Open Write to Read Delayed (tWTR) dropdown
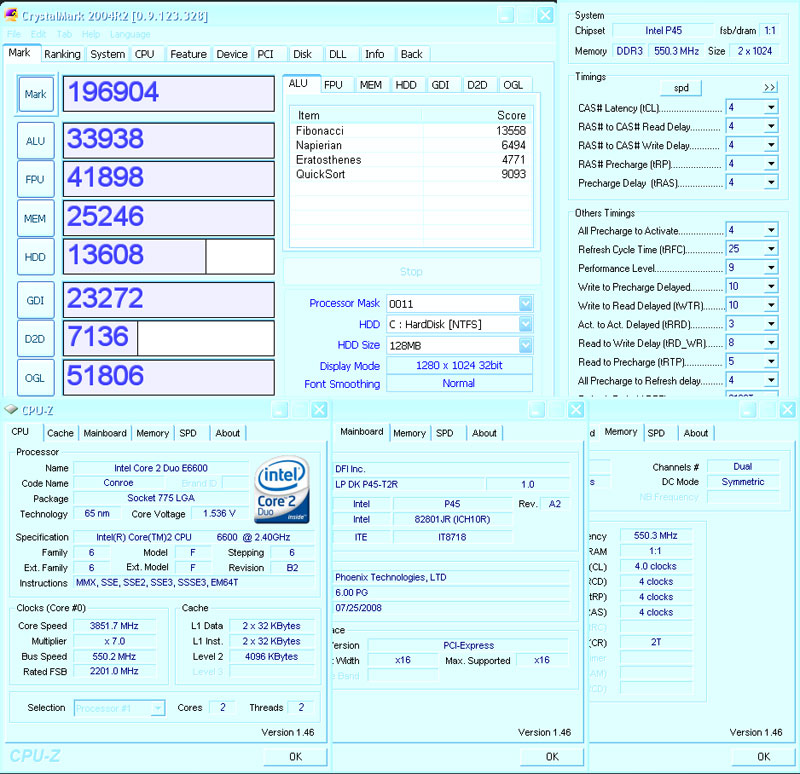Viewport: 800px width, 774px height. pos(771,305)
